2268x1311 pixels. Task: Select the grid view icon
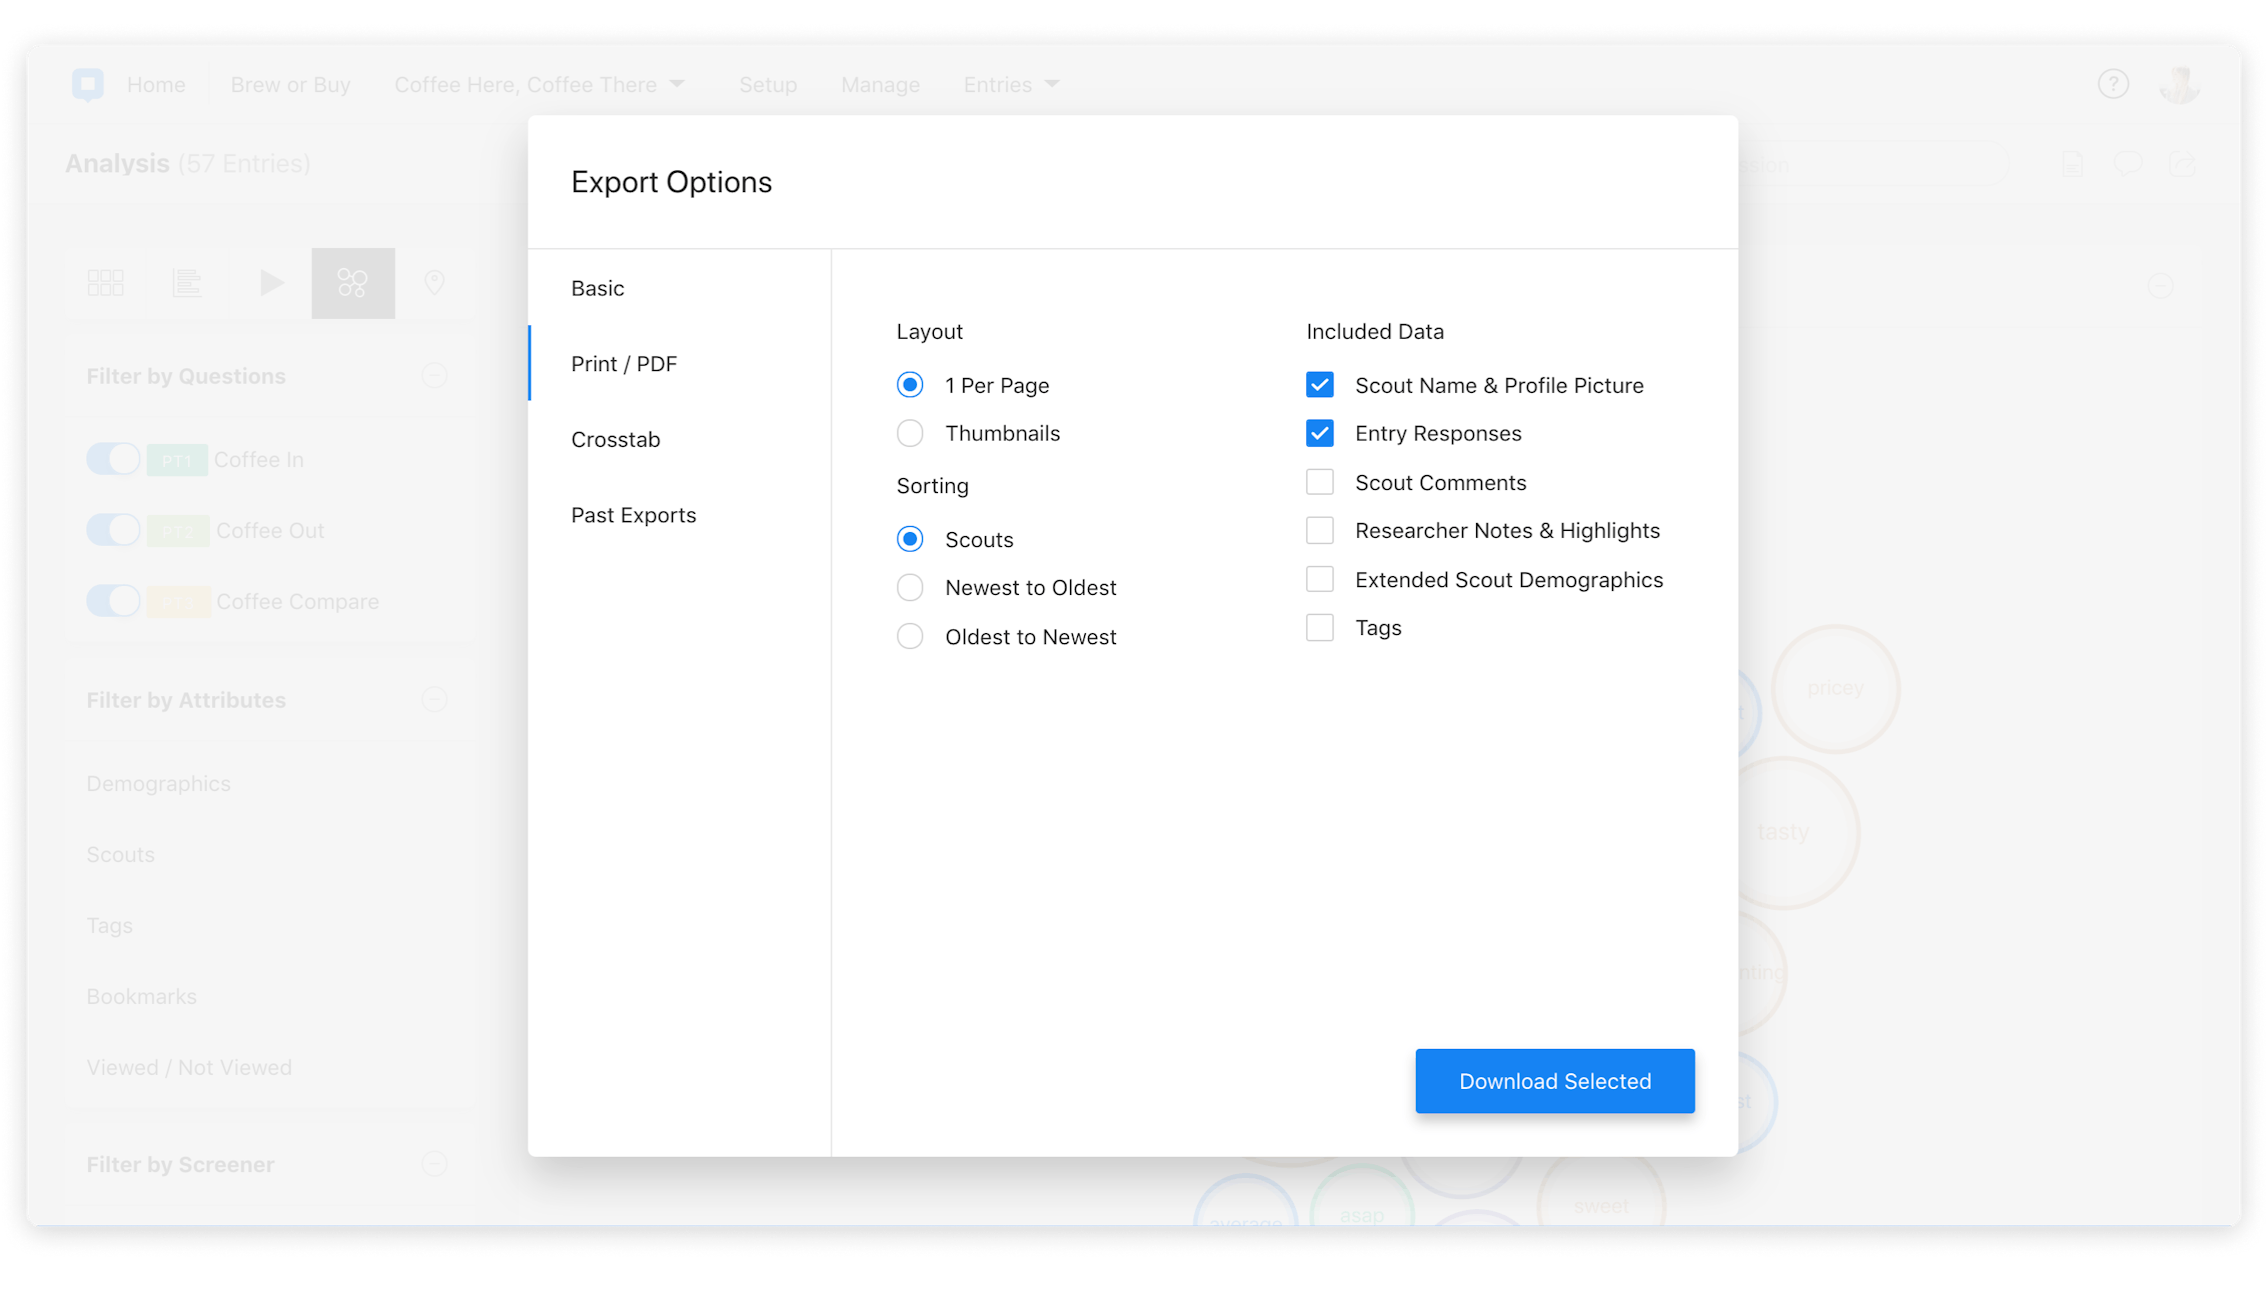105,283
